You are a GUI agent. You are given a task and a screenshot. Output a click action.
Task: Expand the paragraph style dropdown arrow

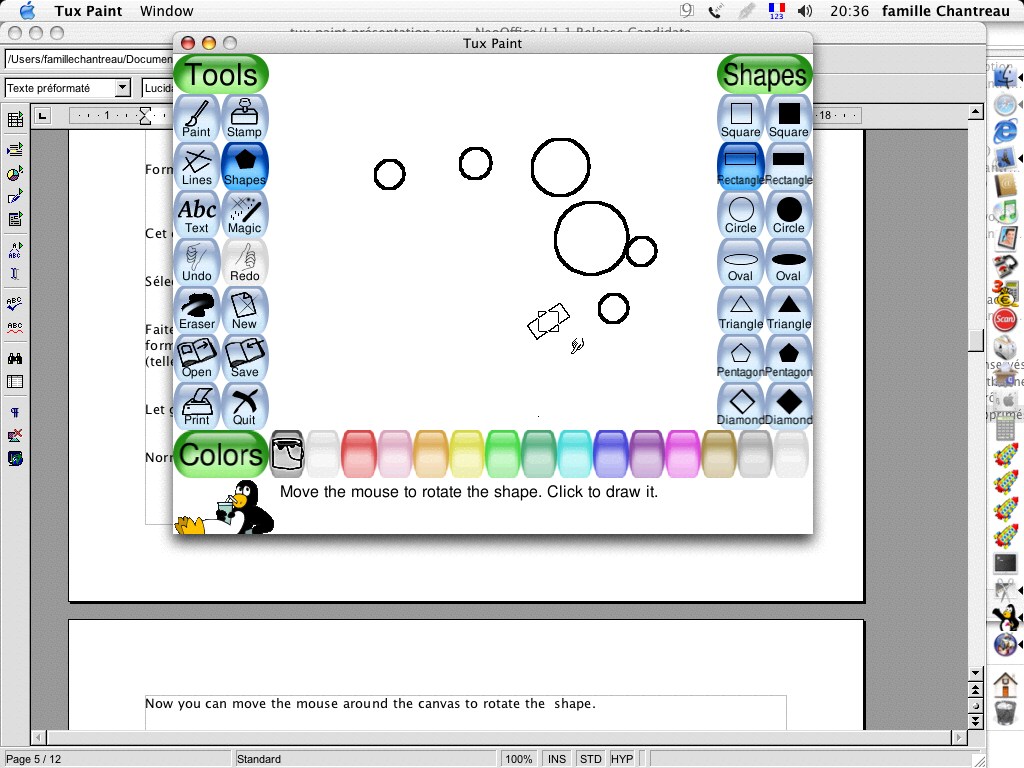click(x=122, y=88)
